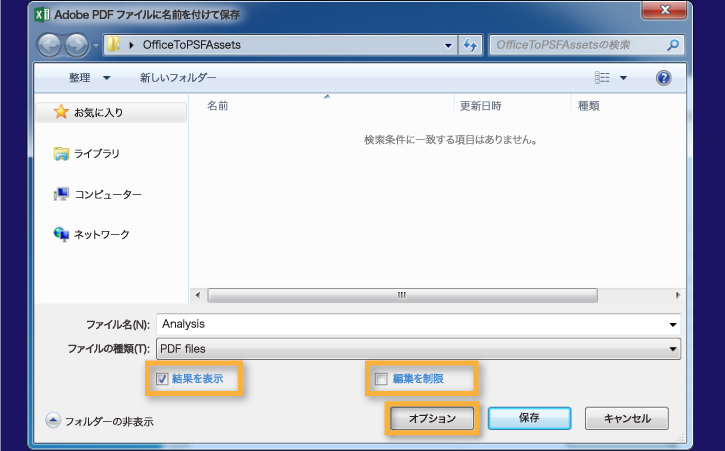Open the ファイル名 dropdown arrow

tap(673, 325)
